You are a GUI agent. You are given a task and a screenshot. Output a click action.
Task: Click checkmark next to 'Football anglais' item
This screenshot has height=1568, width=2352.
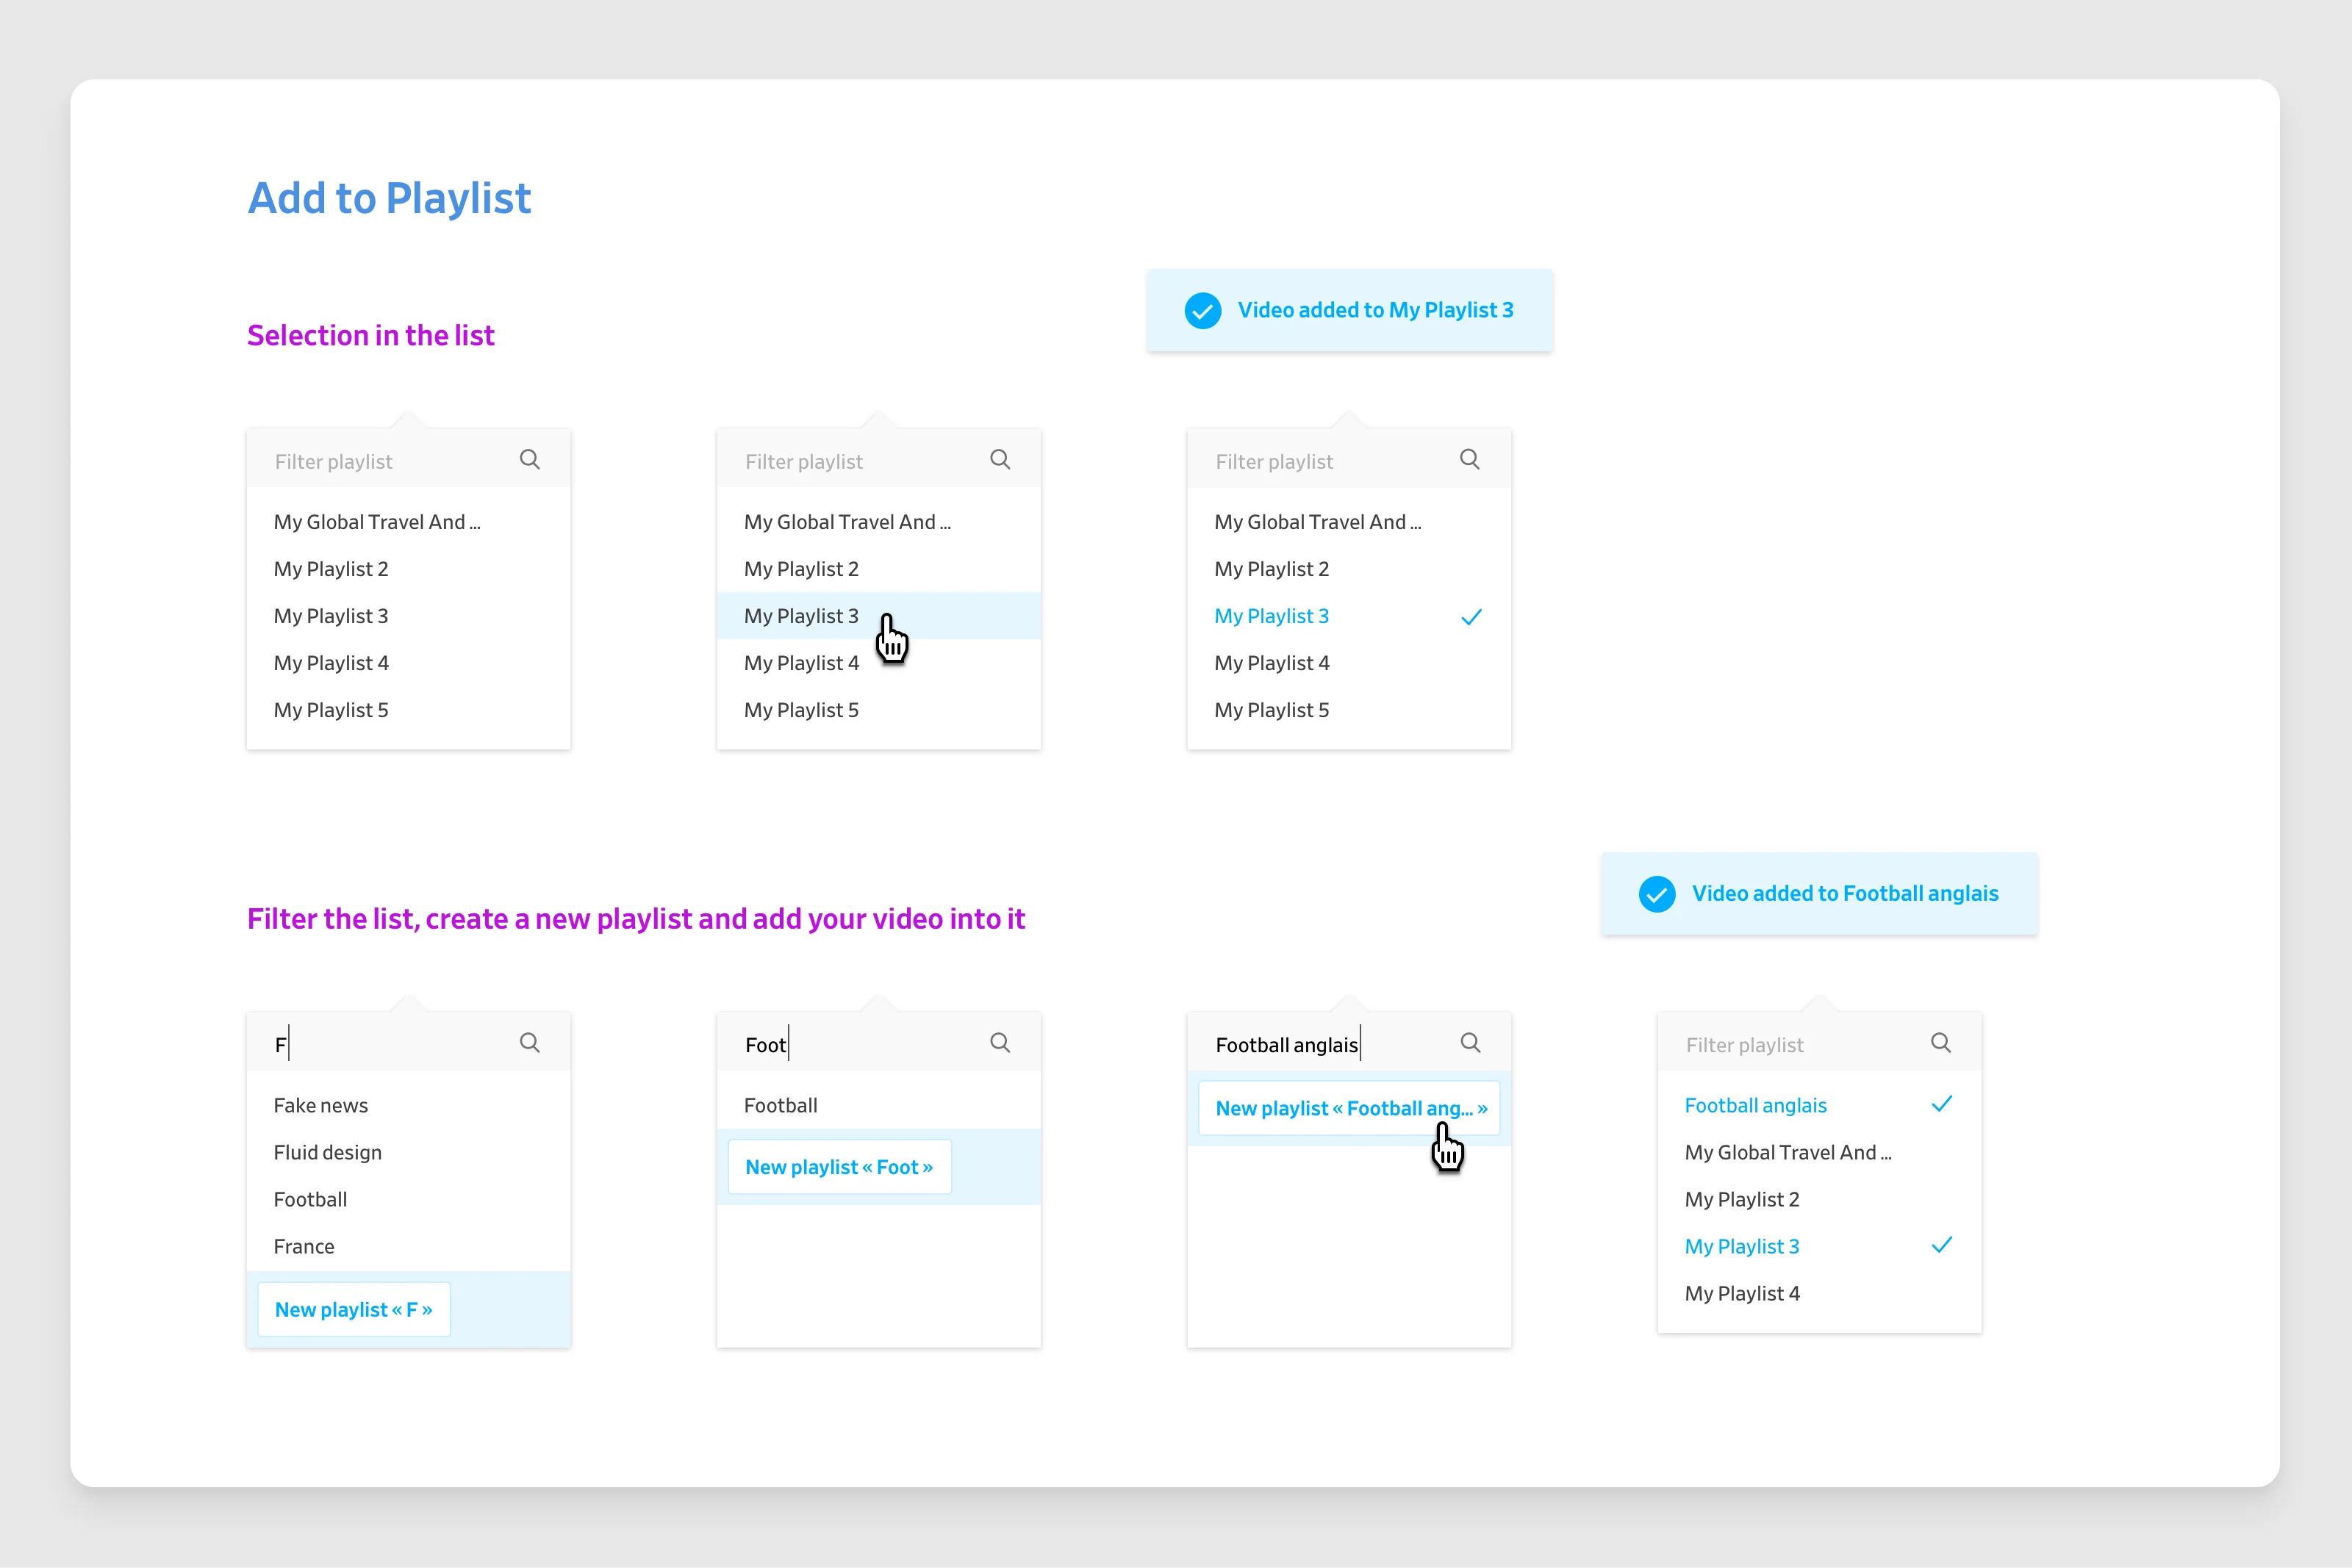(1941, 1104)
